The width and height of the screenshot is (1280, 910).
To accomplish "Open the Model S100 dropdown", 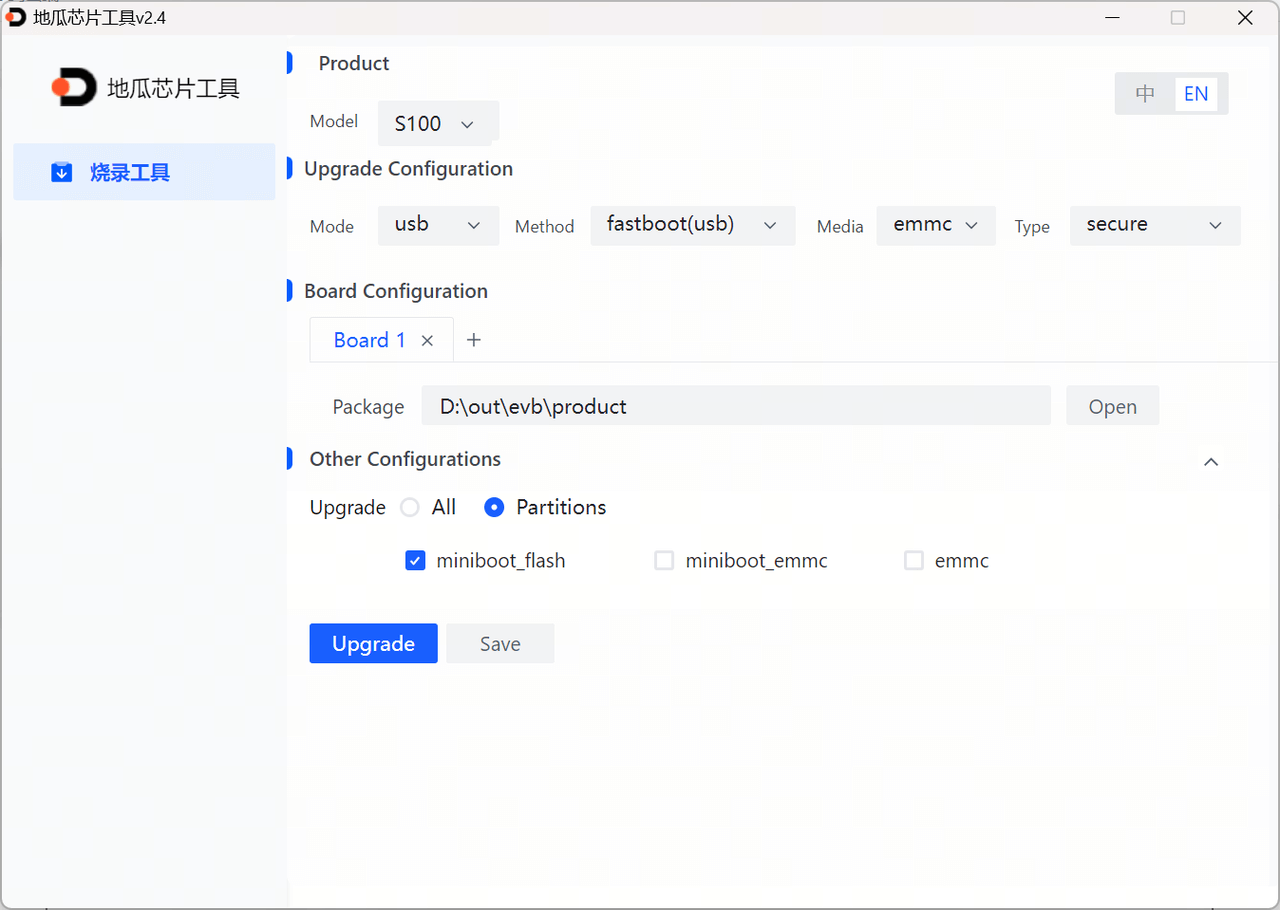I will (437, 123).
